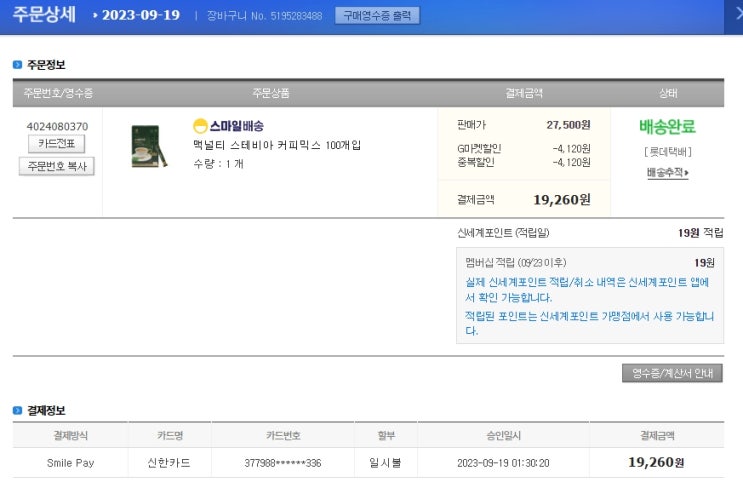This screenshot has width=743, height=488.
Task: Click the 주문상품 column header
Action: pyautogui.click(x=271, y=93)
